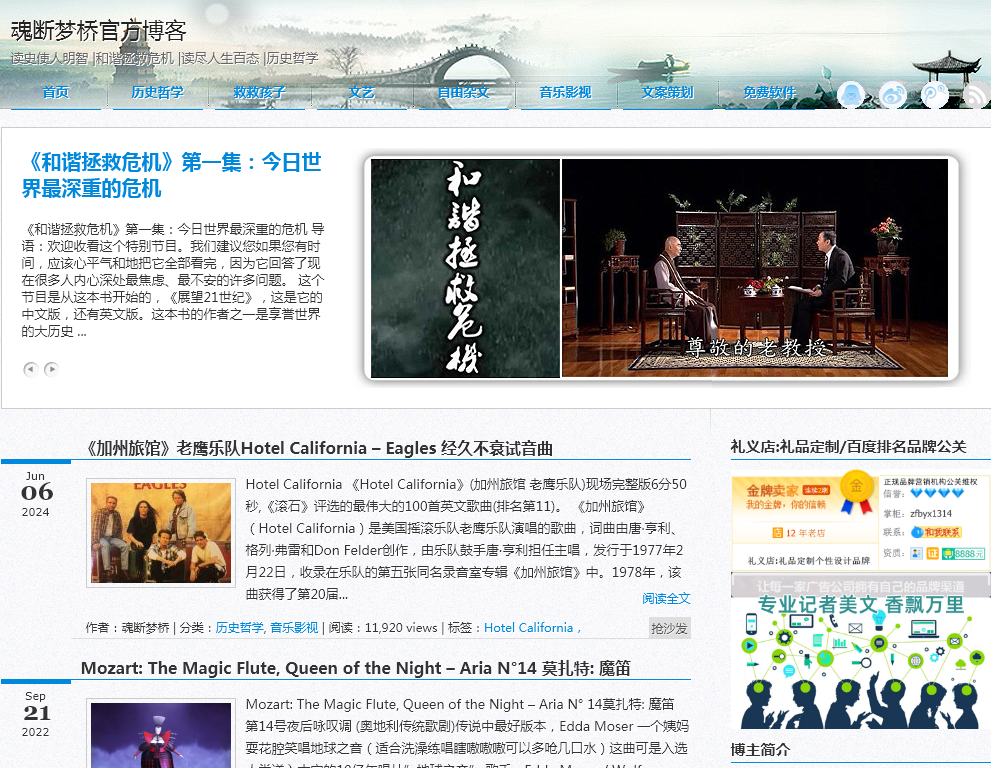Click the 礼义店:礼品定制 sidebar heading
The width and height of the screenshot is (991, 768).
tap(848, 447)
